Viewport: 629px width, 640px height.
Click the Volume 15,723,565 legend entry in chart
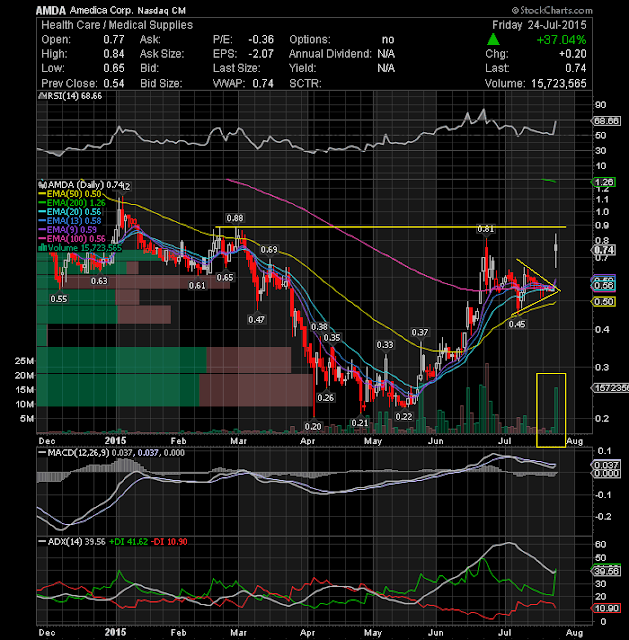80,248
